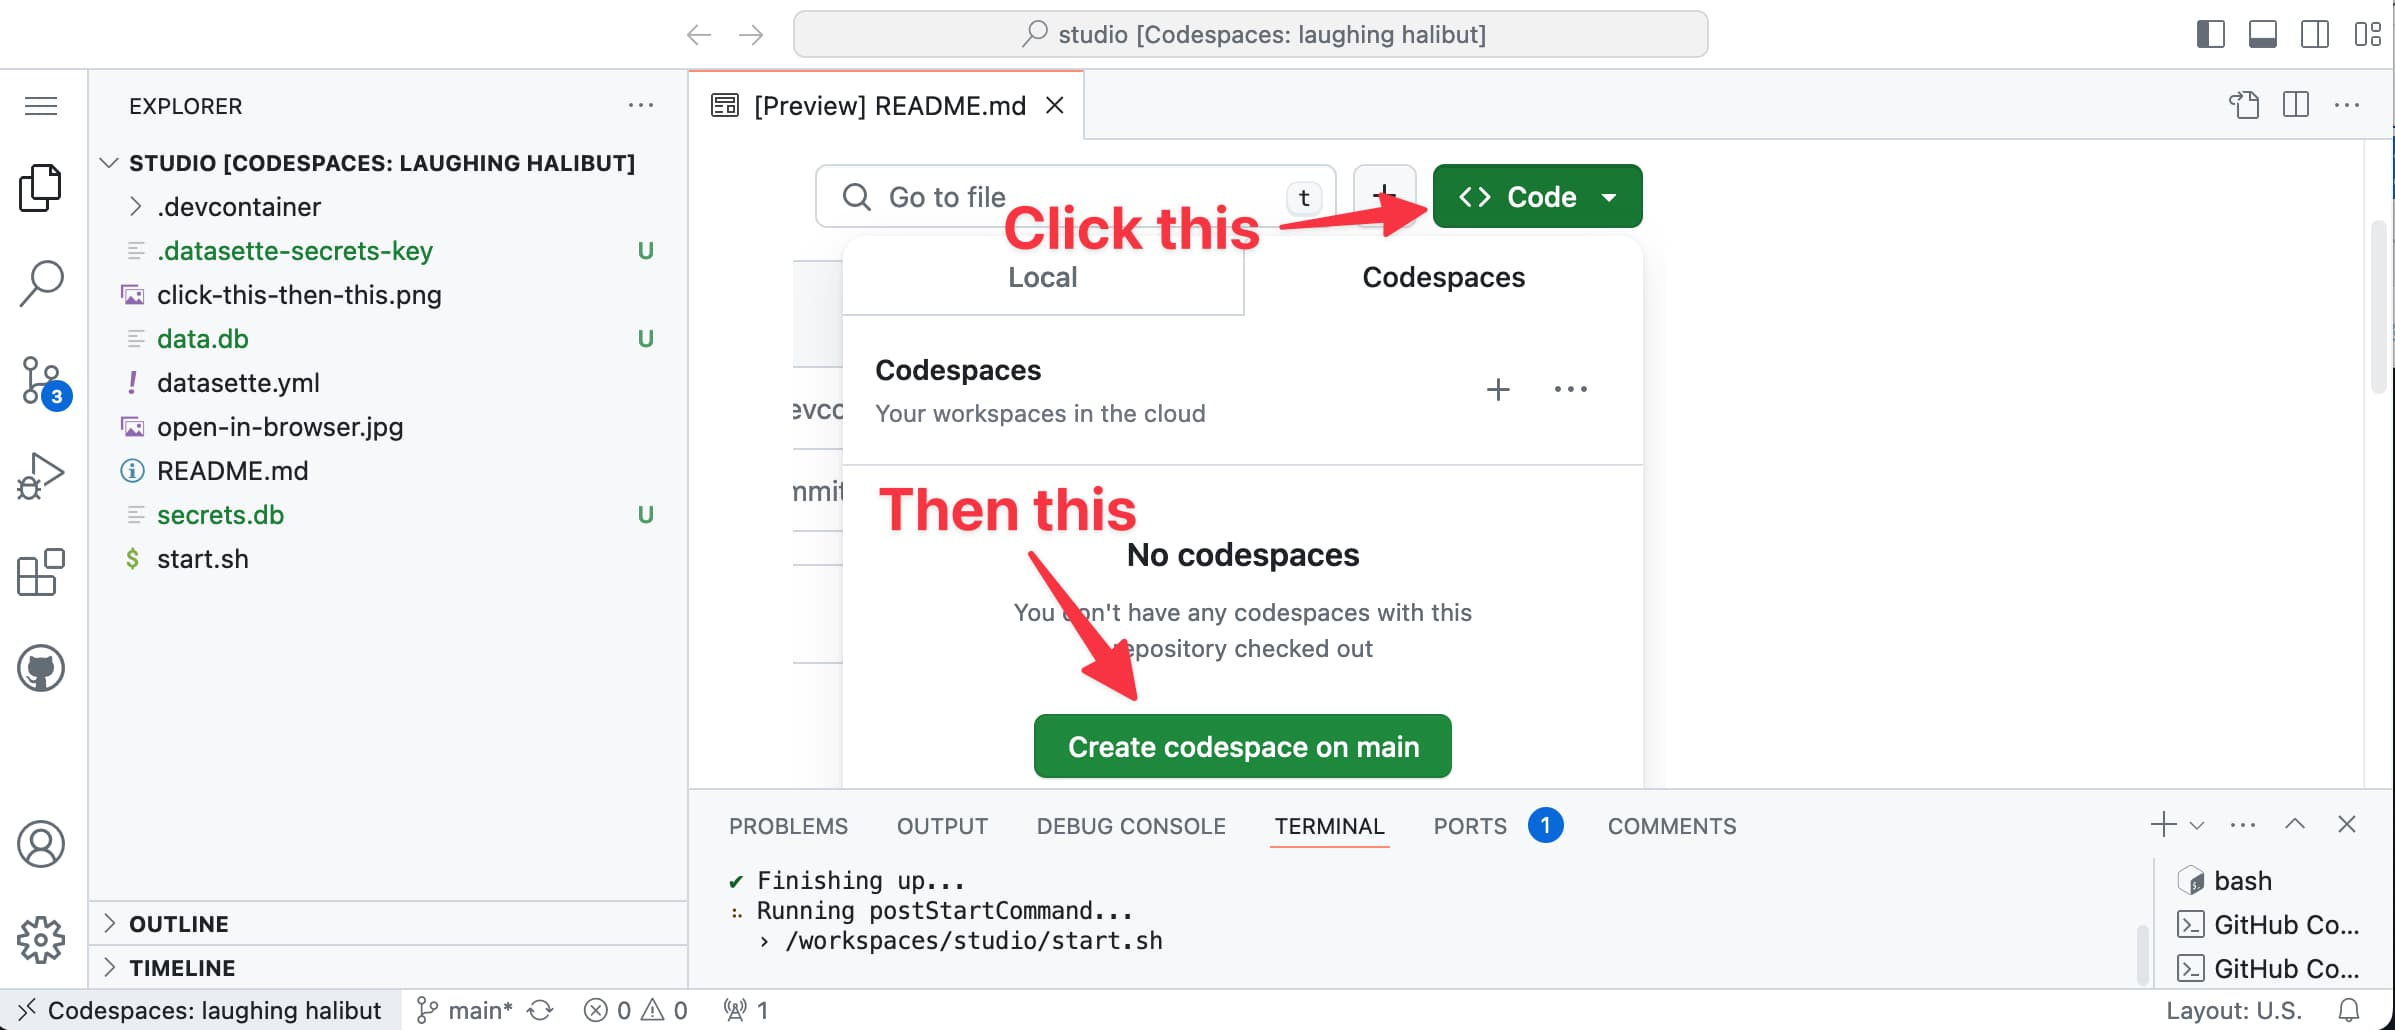Open the .datasette-secrets-key file
The height and width of the screenshot is (1030, 2395).
click(x=388, y=251)
